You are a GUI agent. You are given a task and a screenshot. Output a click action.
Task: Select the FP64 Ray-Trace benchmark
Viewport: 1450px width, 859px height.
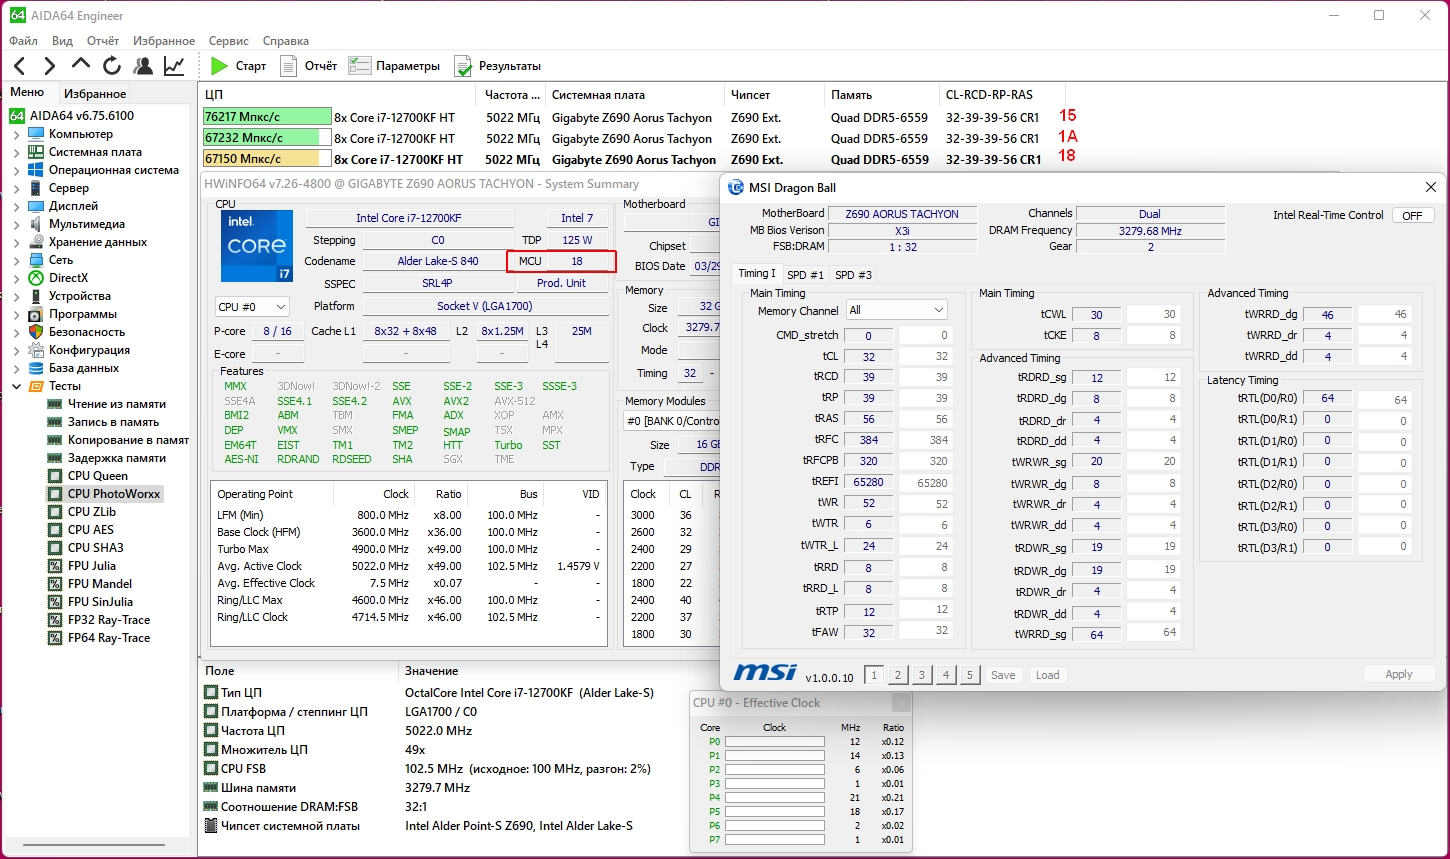[108, 638]
